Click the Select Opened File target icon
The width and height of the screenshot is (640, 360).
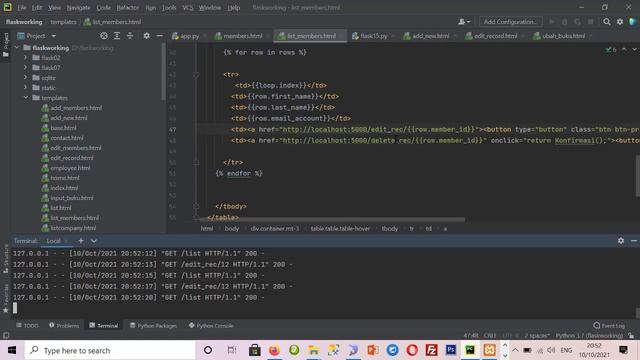[x=104, y=36]
